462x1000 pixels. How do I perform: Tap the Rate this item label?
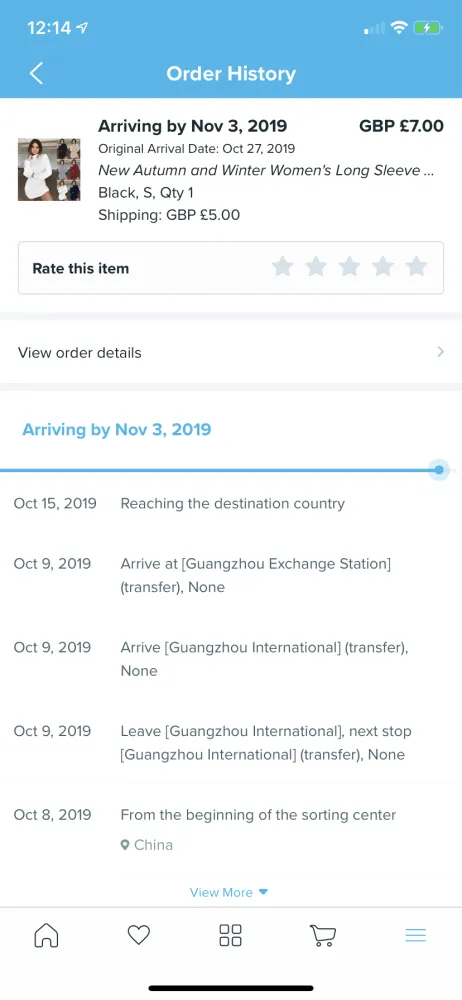[80, 268]
